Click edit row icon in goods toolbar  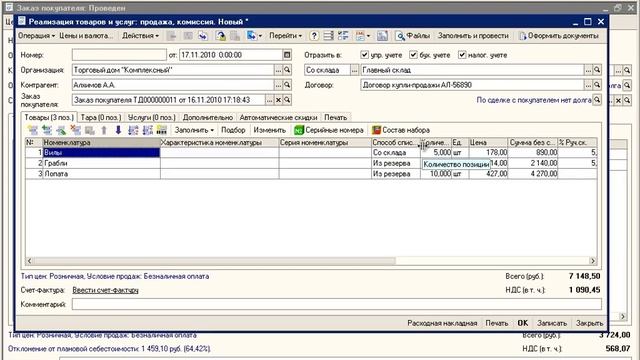[x=61, y=130]
